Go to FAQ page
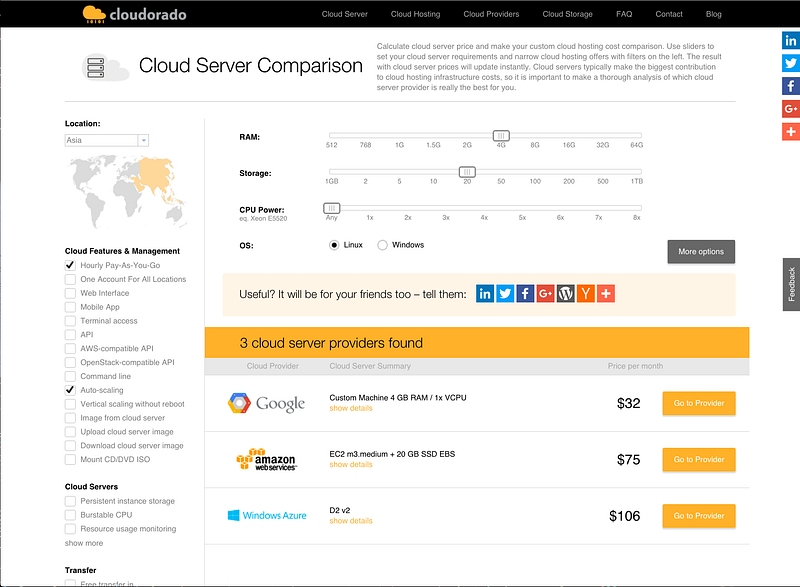The image size is (800, 587). [x=624, y=14]
